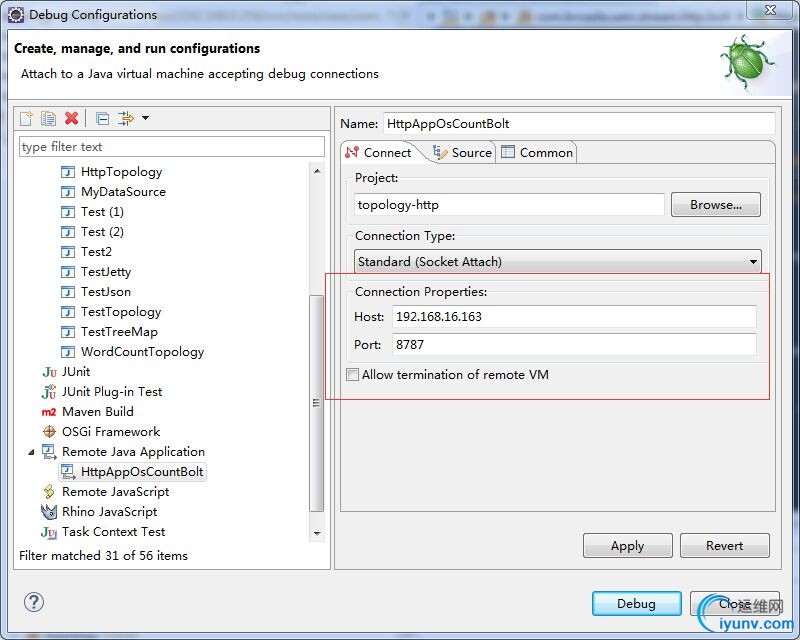Collapse all configurations in the tree
Image resolution: width=800 pixels, height=640 pixels.
click(103, 118)
